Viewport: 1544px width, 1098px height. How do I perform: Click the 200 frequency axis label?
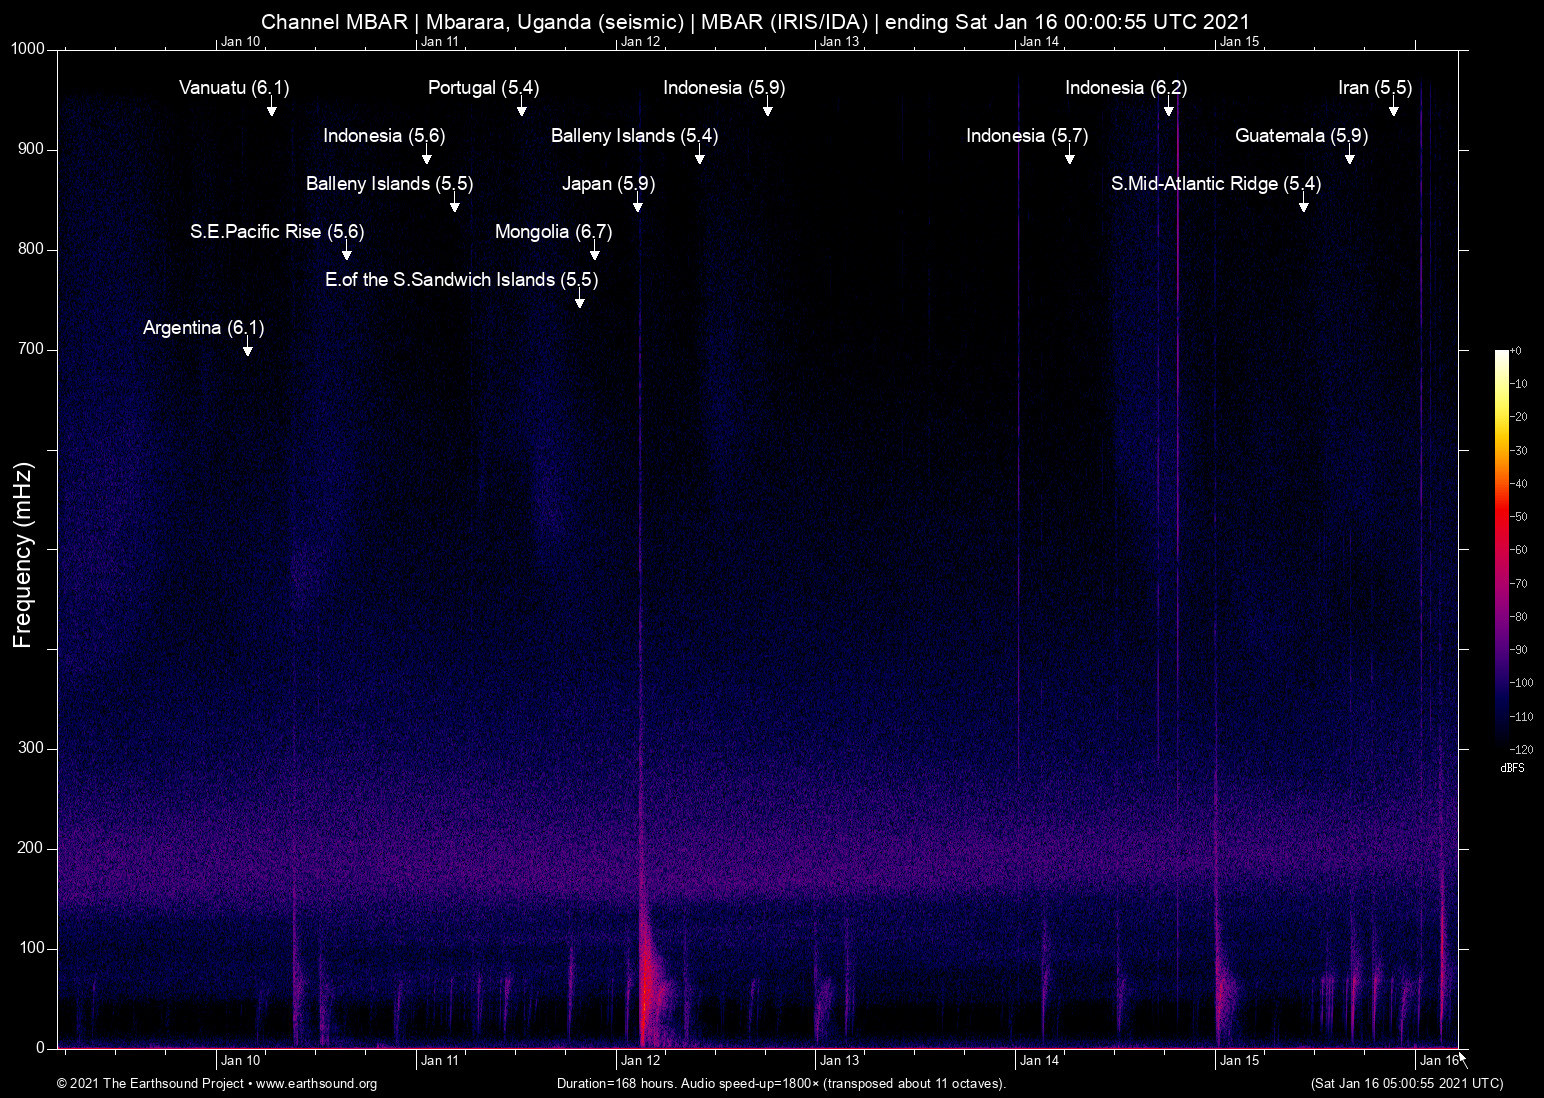pyautogui.click(x=32, y=848)
